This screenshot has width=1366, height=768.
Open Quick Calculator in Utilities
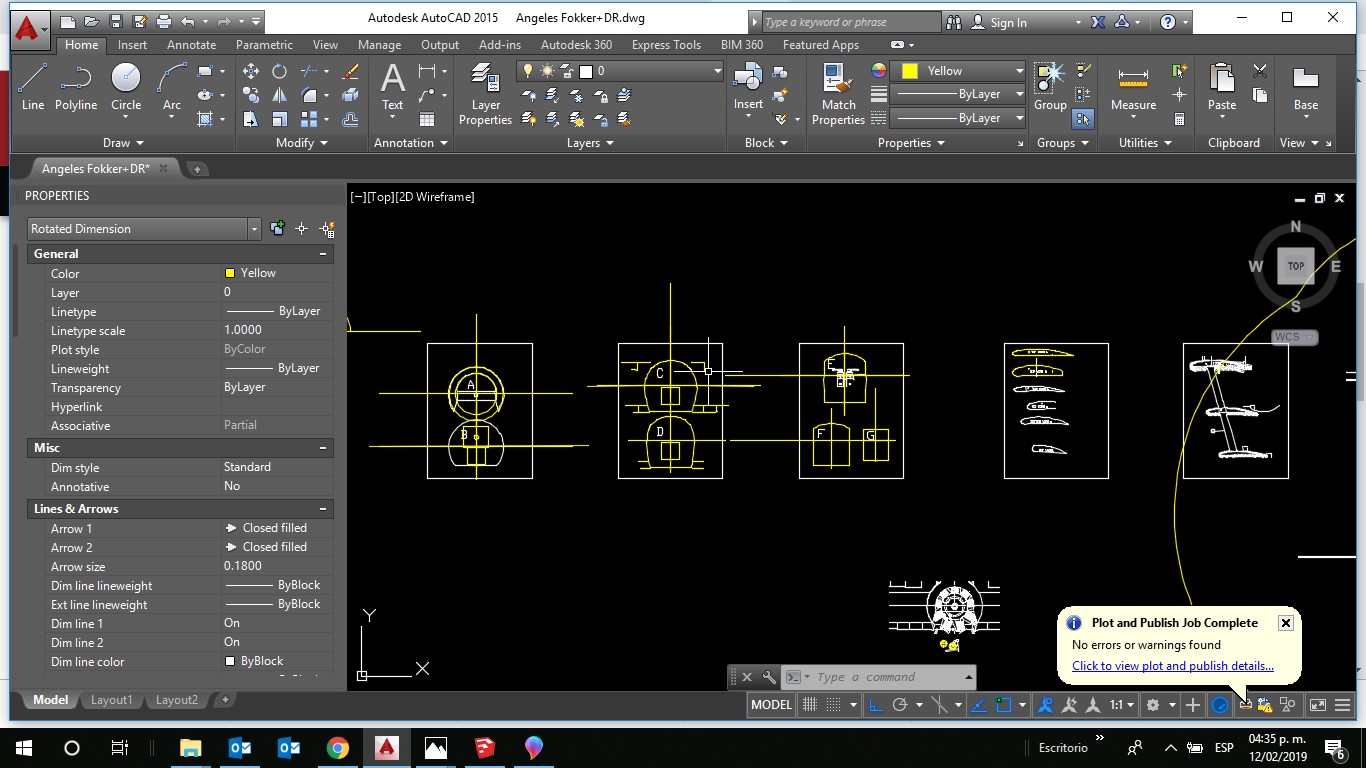click(1180, 119)
